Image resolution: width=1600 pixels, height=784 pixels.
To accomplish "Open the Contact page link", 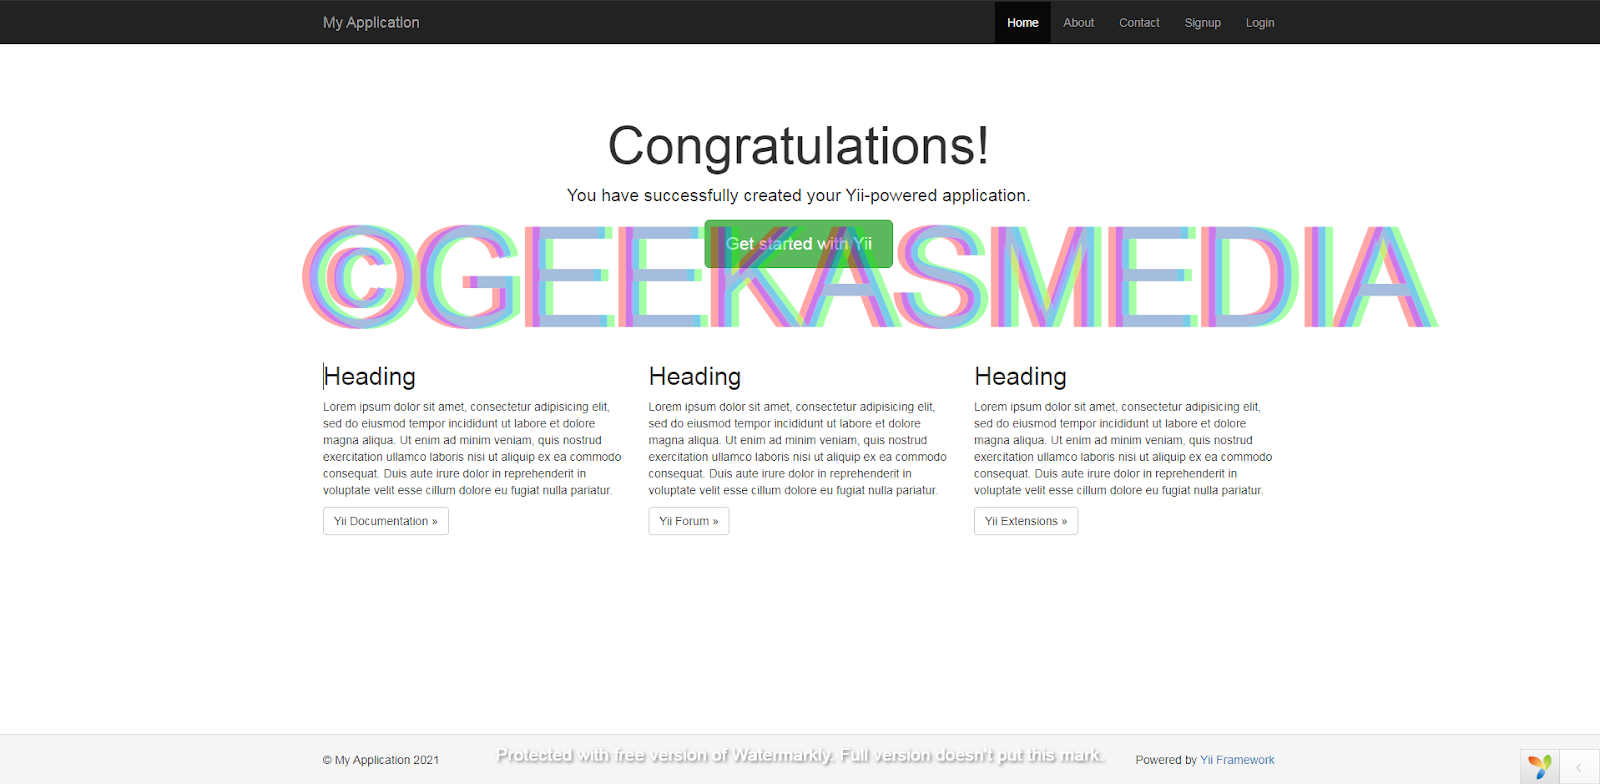I will click(1139, 22).
